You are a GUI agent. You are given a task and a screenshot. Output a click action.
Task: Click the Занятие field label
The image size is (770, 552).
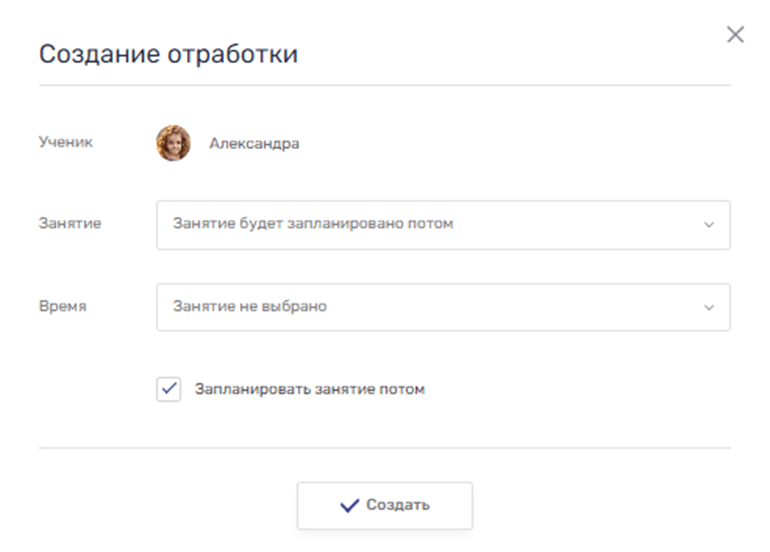[x=69, y=224]
